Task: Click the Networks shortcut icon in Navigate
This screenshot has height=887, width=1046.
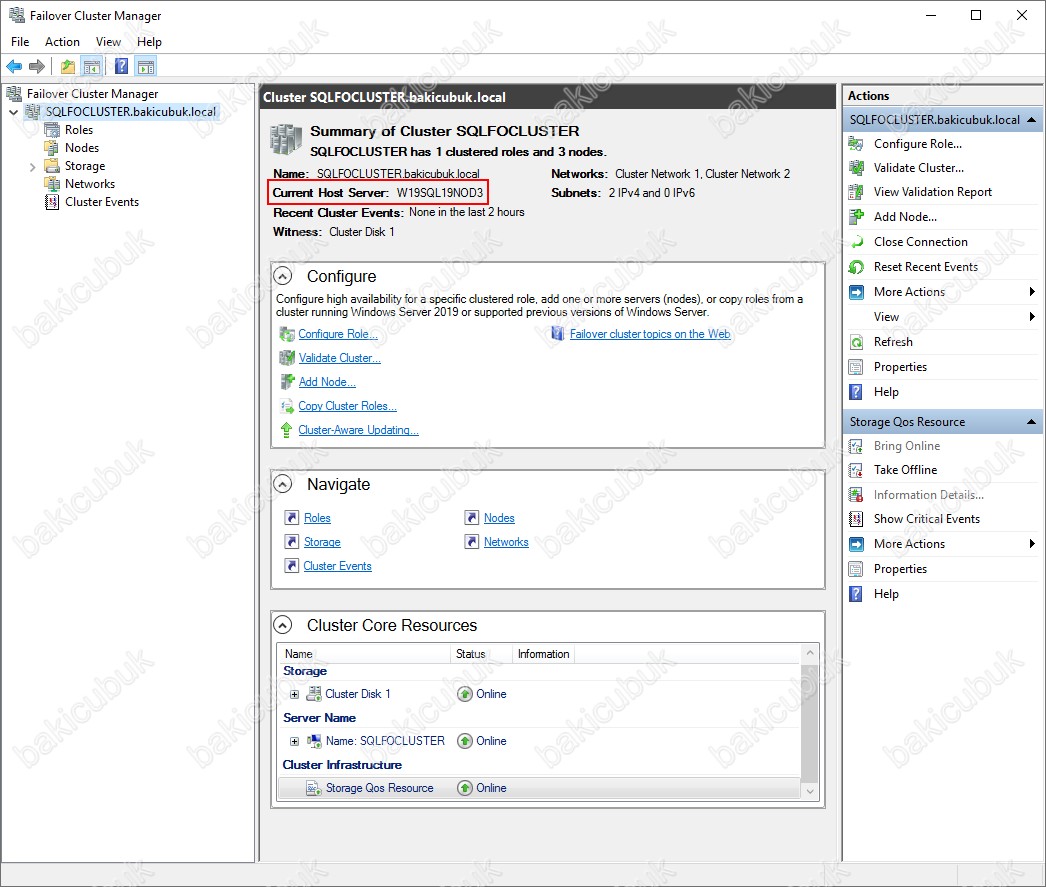Action: click(472, 542)
